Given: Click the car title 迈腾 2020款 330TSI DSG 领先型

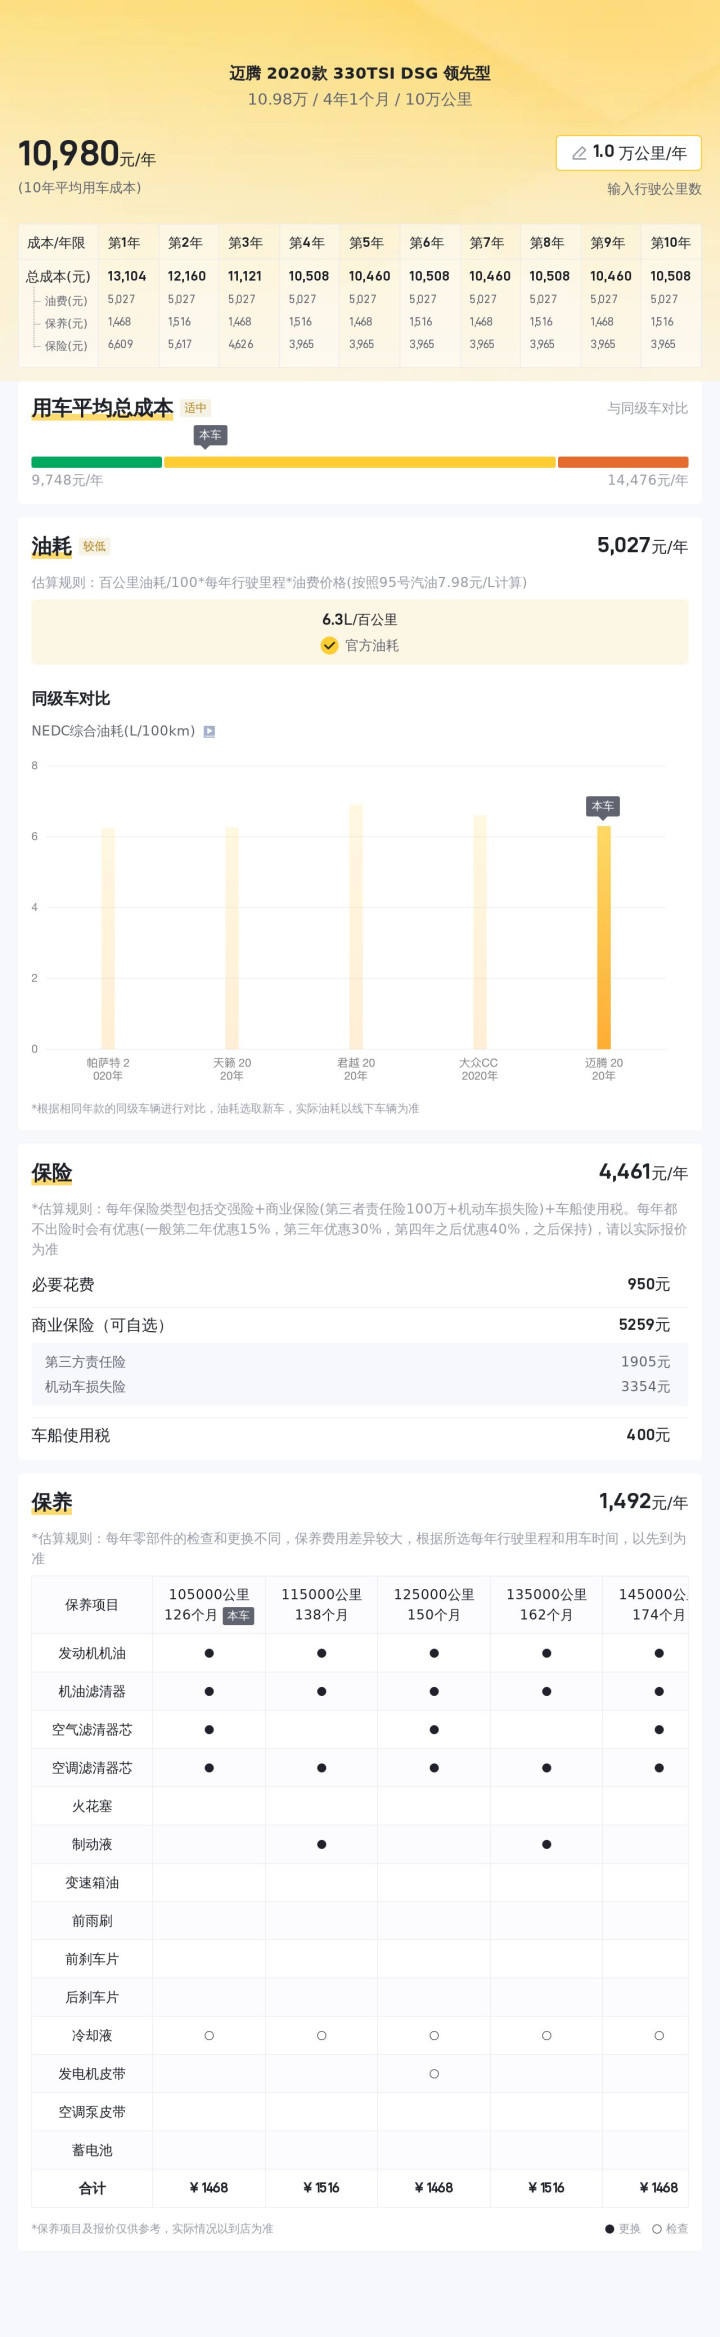Looking at the screenshot, I should pos(360,73).
